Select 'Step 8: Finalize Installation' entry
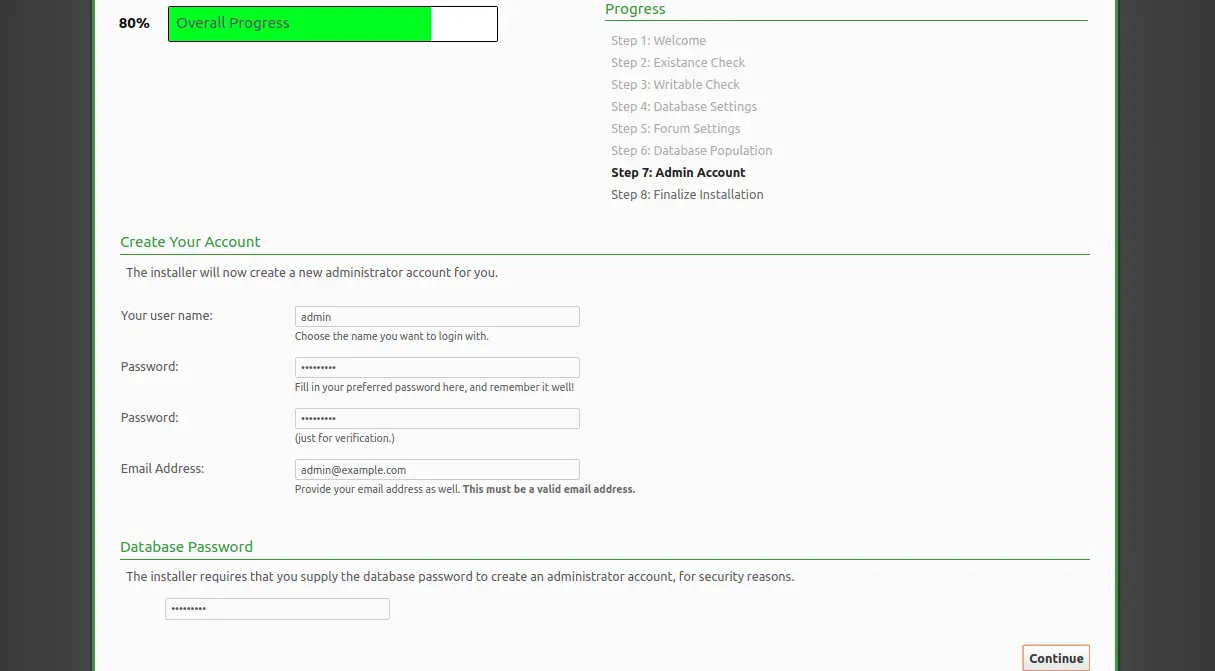This screenshot has width=1215, height=671. (x=687, y=195)
